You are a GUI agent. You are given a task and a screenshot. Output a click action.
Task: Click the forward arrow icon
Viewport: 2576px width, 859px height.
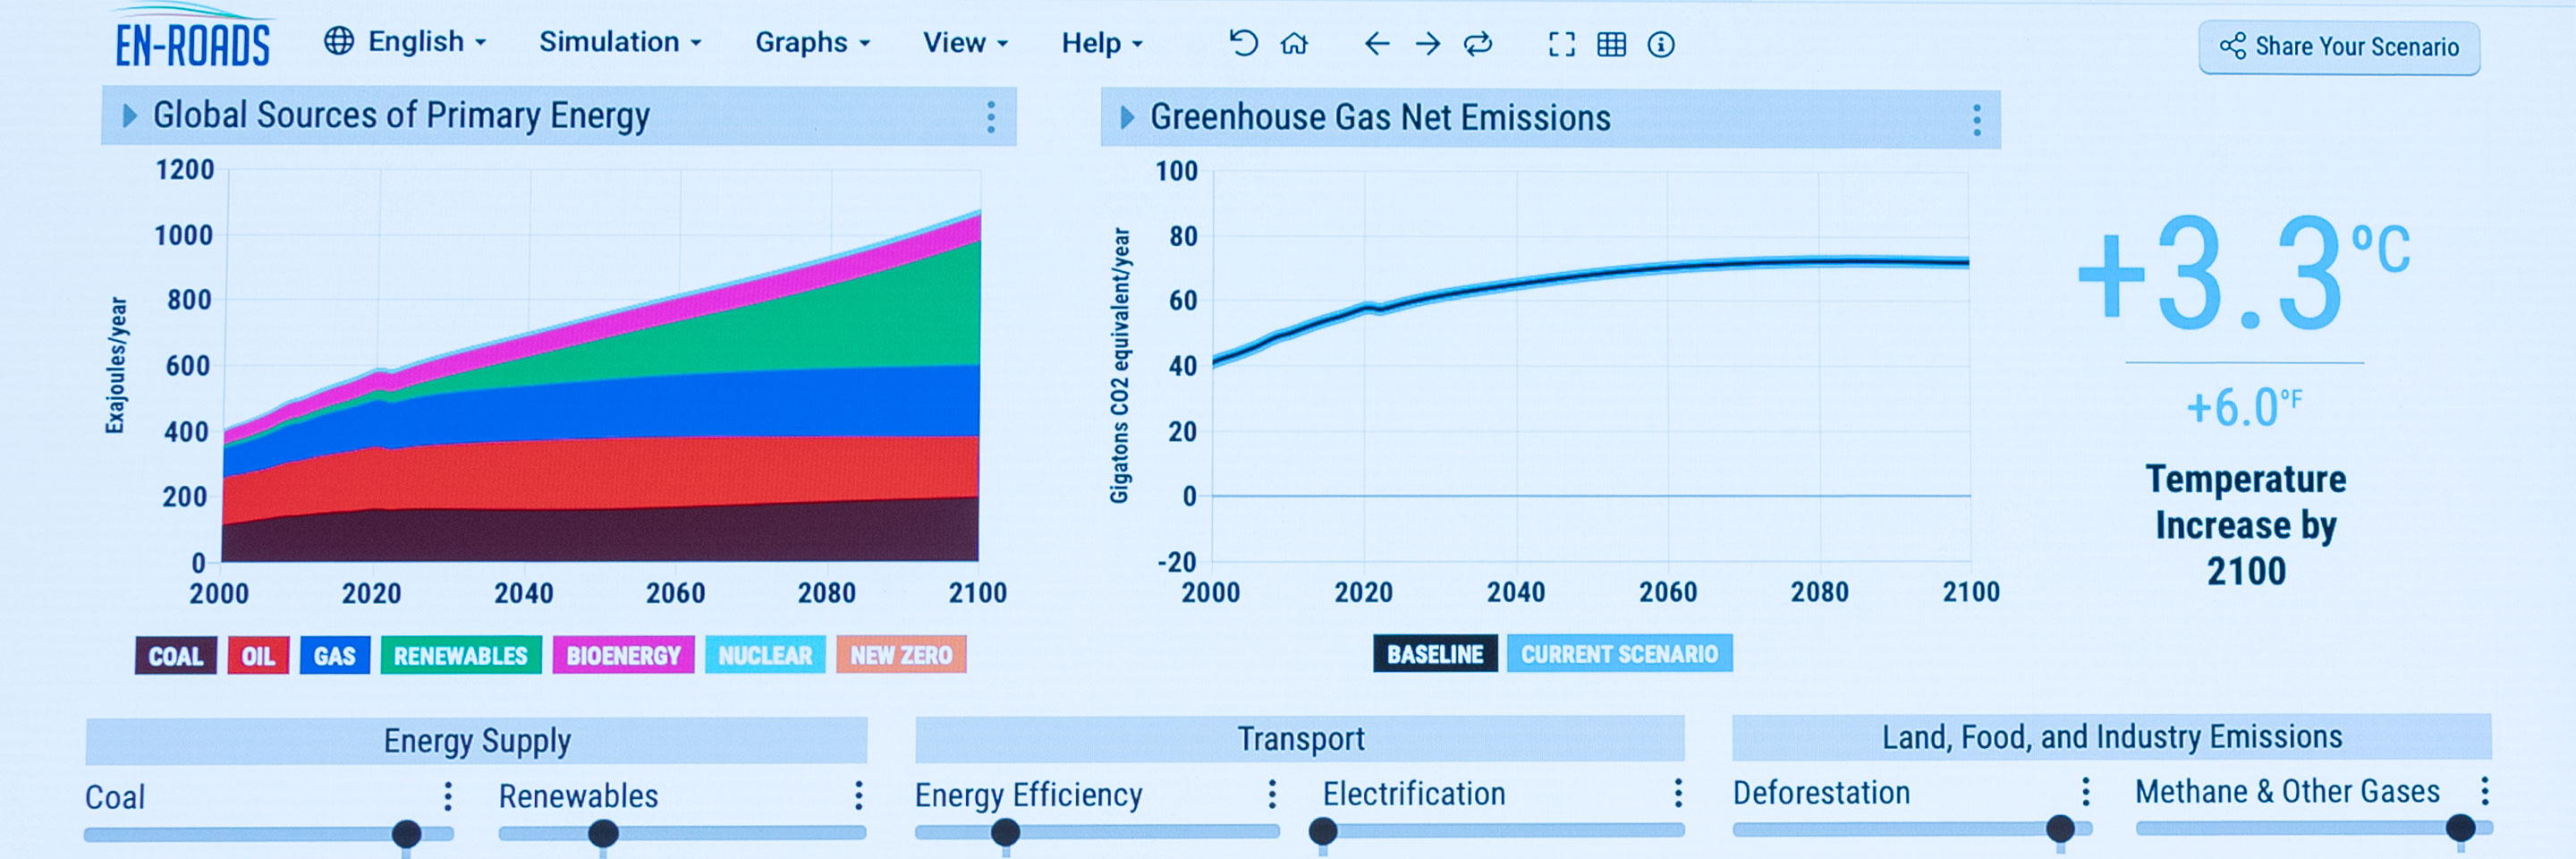tap(1428, 43)
